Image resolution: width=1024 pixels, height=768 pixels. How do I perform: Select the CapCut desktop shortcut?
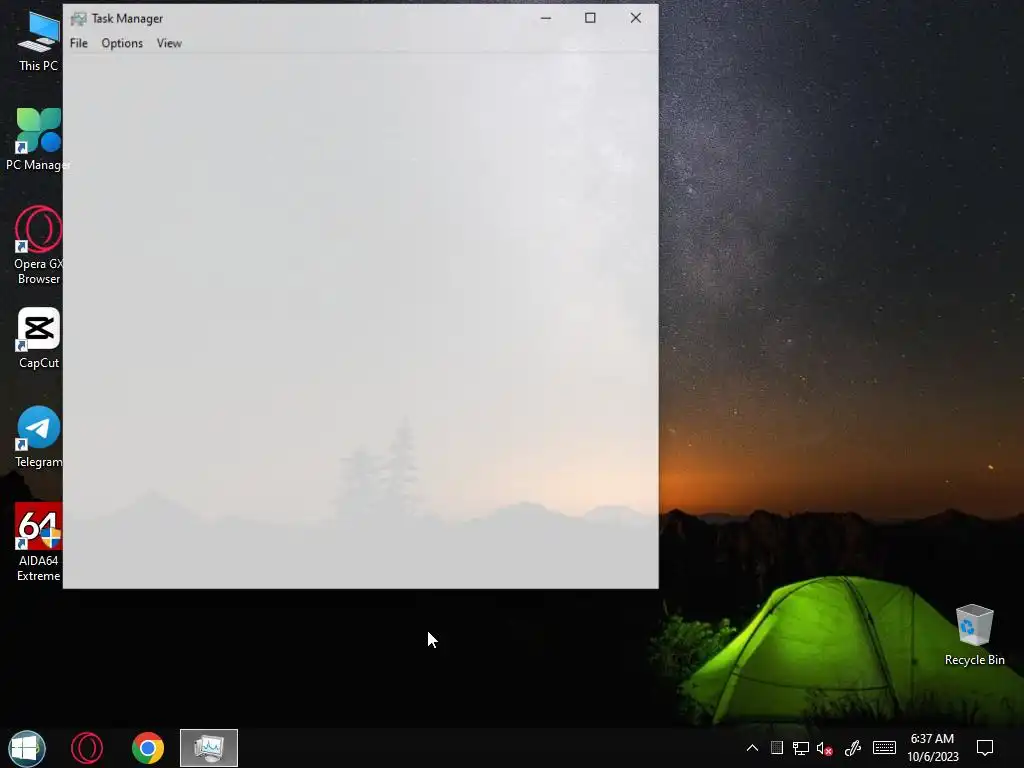pyautogui.click(x=38, y=338)
